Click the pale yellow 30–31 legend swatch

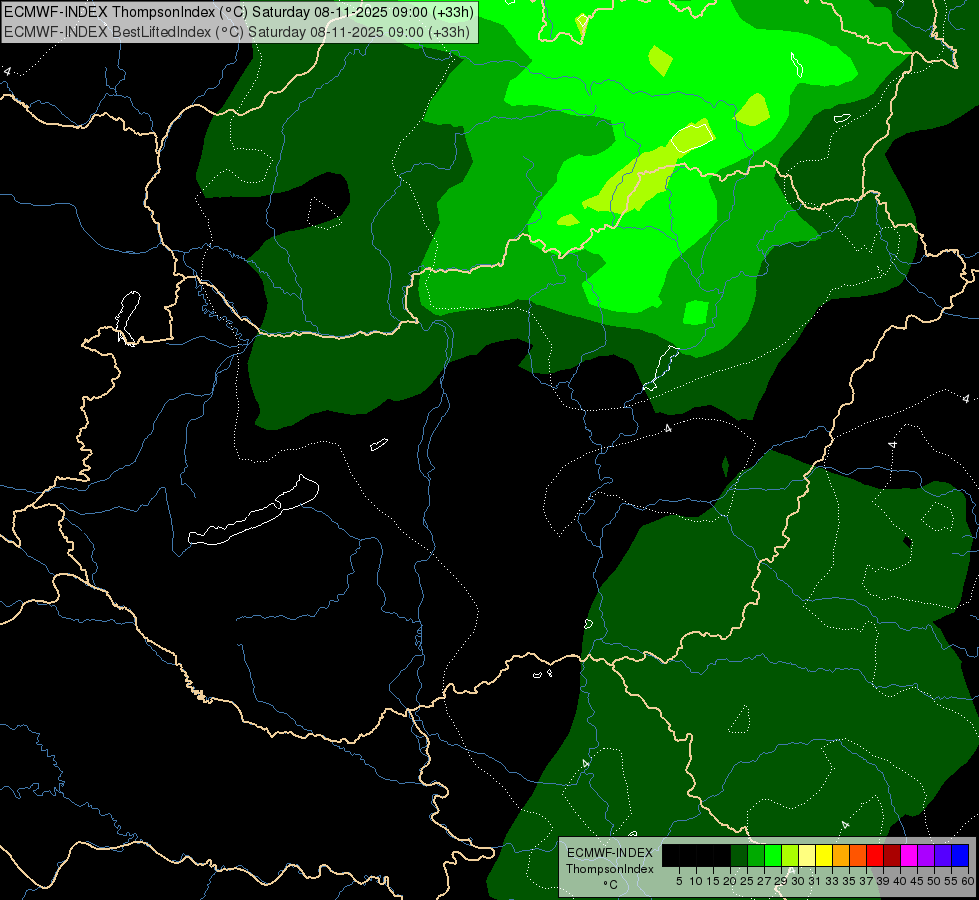pyautogui.click(x=807, y=855)
